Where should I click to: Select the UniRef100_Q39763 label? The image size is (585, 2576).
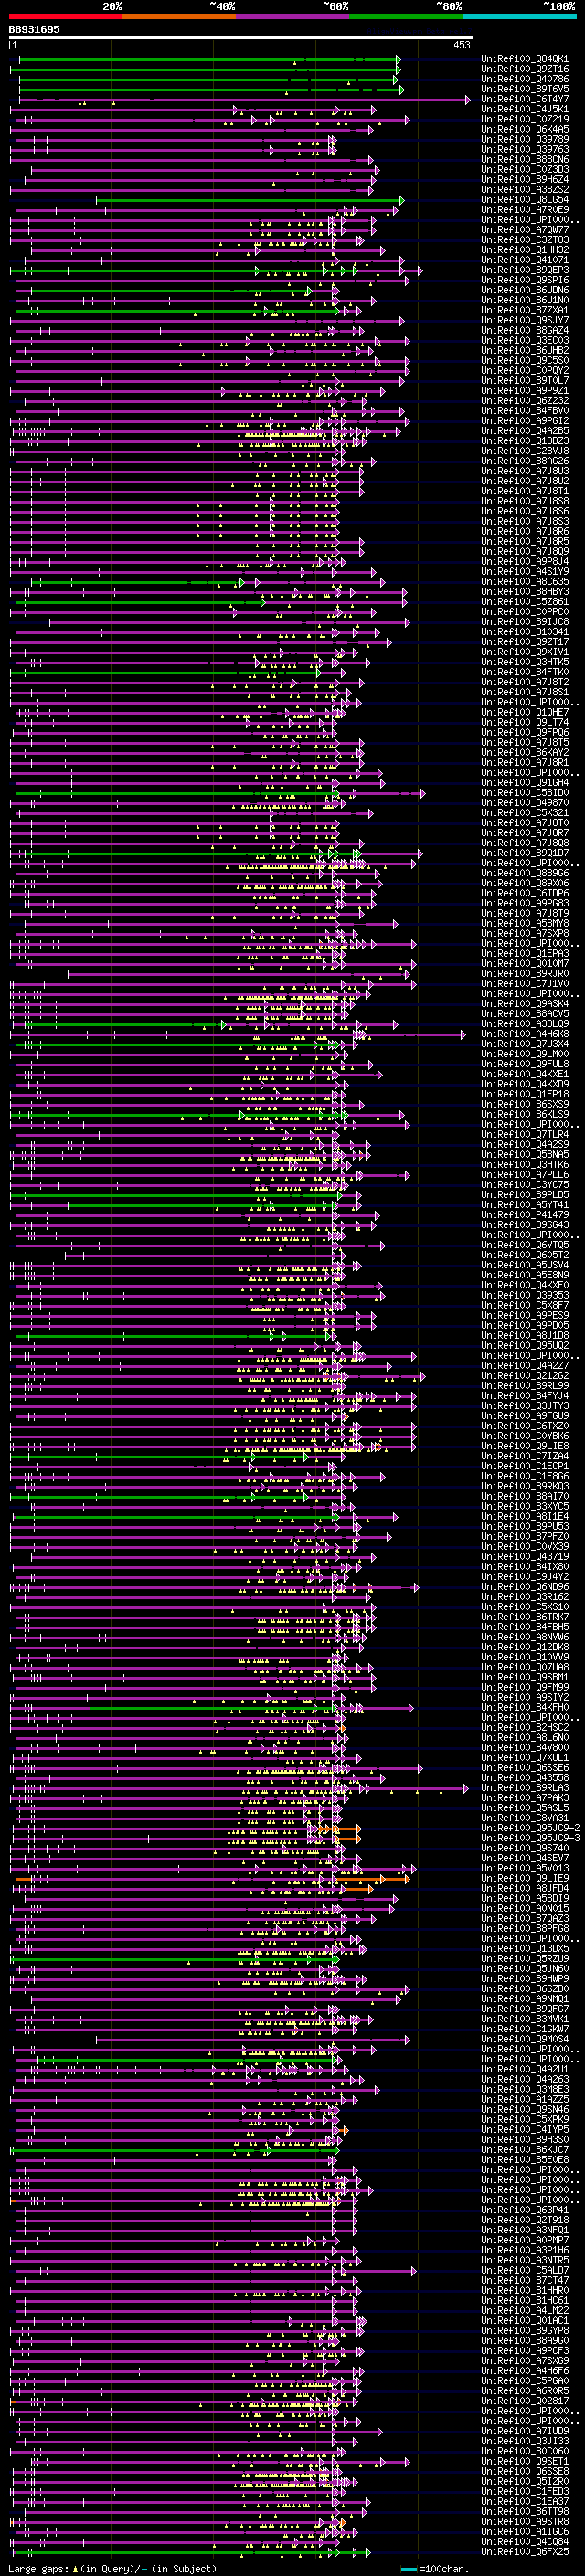(x=525, y=149)
